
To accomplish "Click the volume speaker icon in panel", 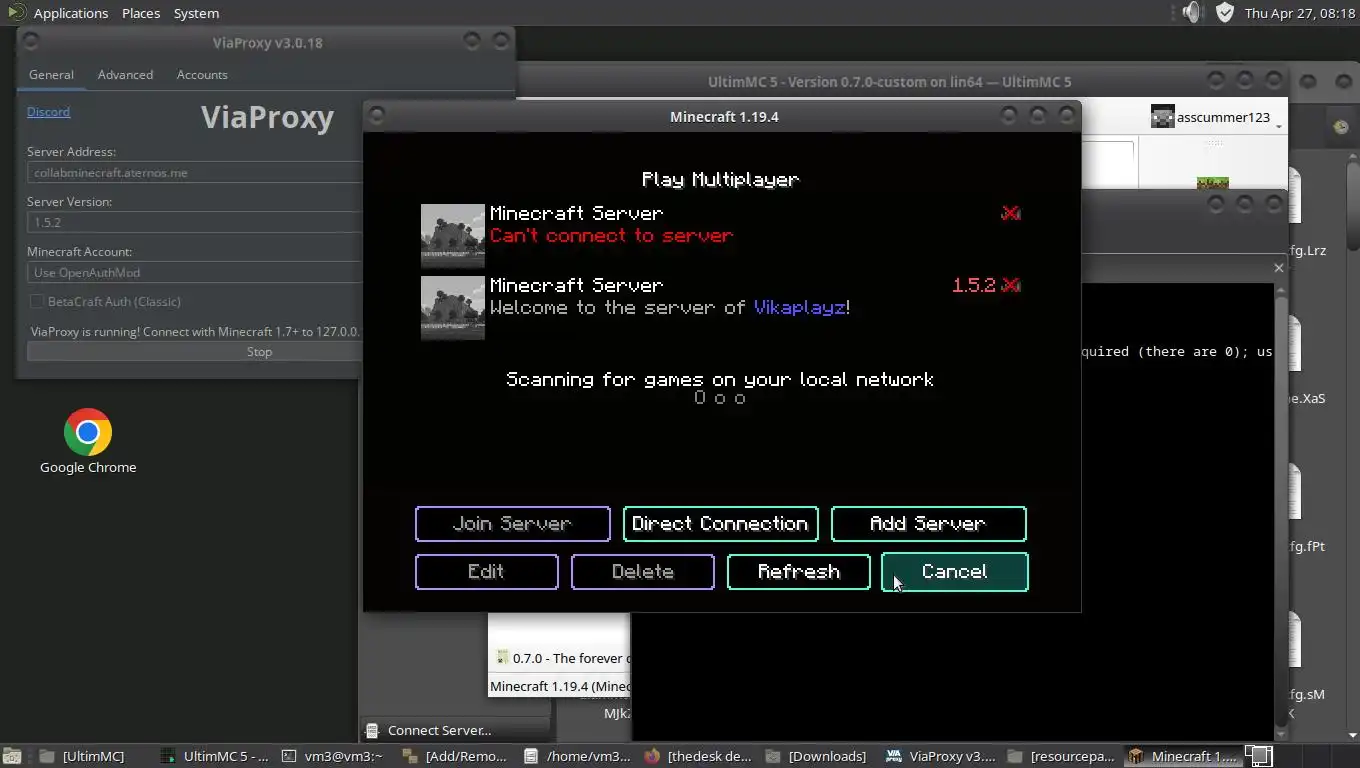I will click(1192, 12).
